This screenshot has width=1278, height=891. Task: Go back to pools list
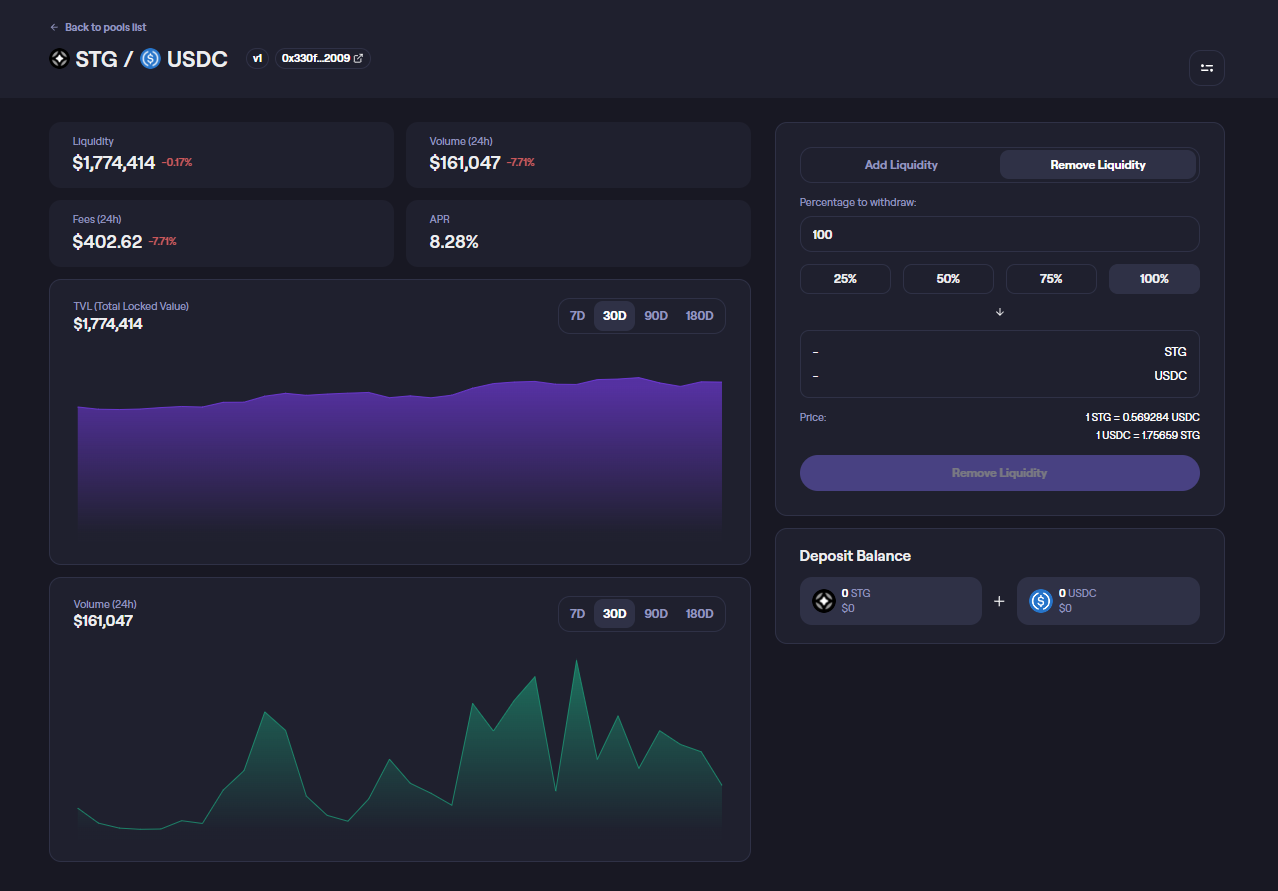[x=105, y=27]
